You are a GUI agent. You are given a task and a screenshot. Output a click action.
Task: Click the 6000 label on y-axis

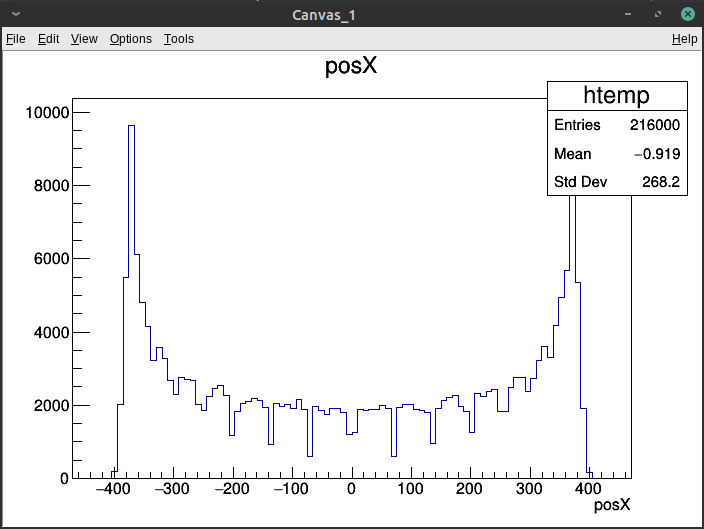(x=51, y=259)
